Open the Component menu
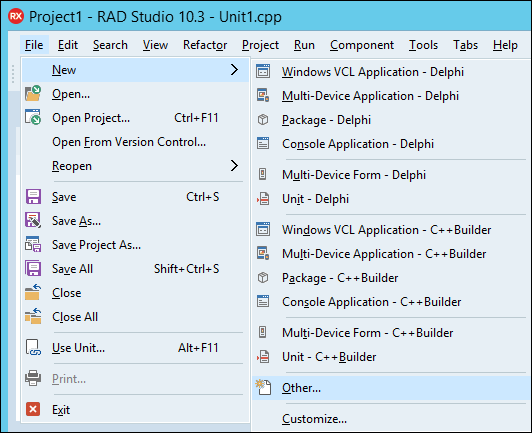The width and height of the screenshot is (532, 433). point(362,45)
